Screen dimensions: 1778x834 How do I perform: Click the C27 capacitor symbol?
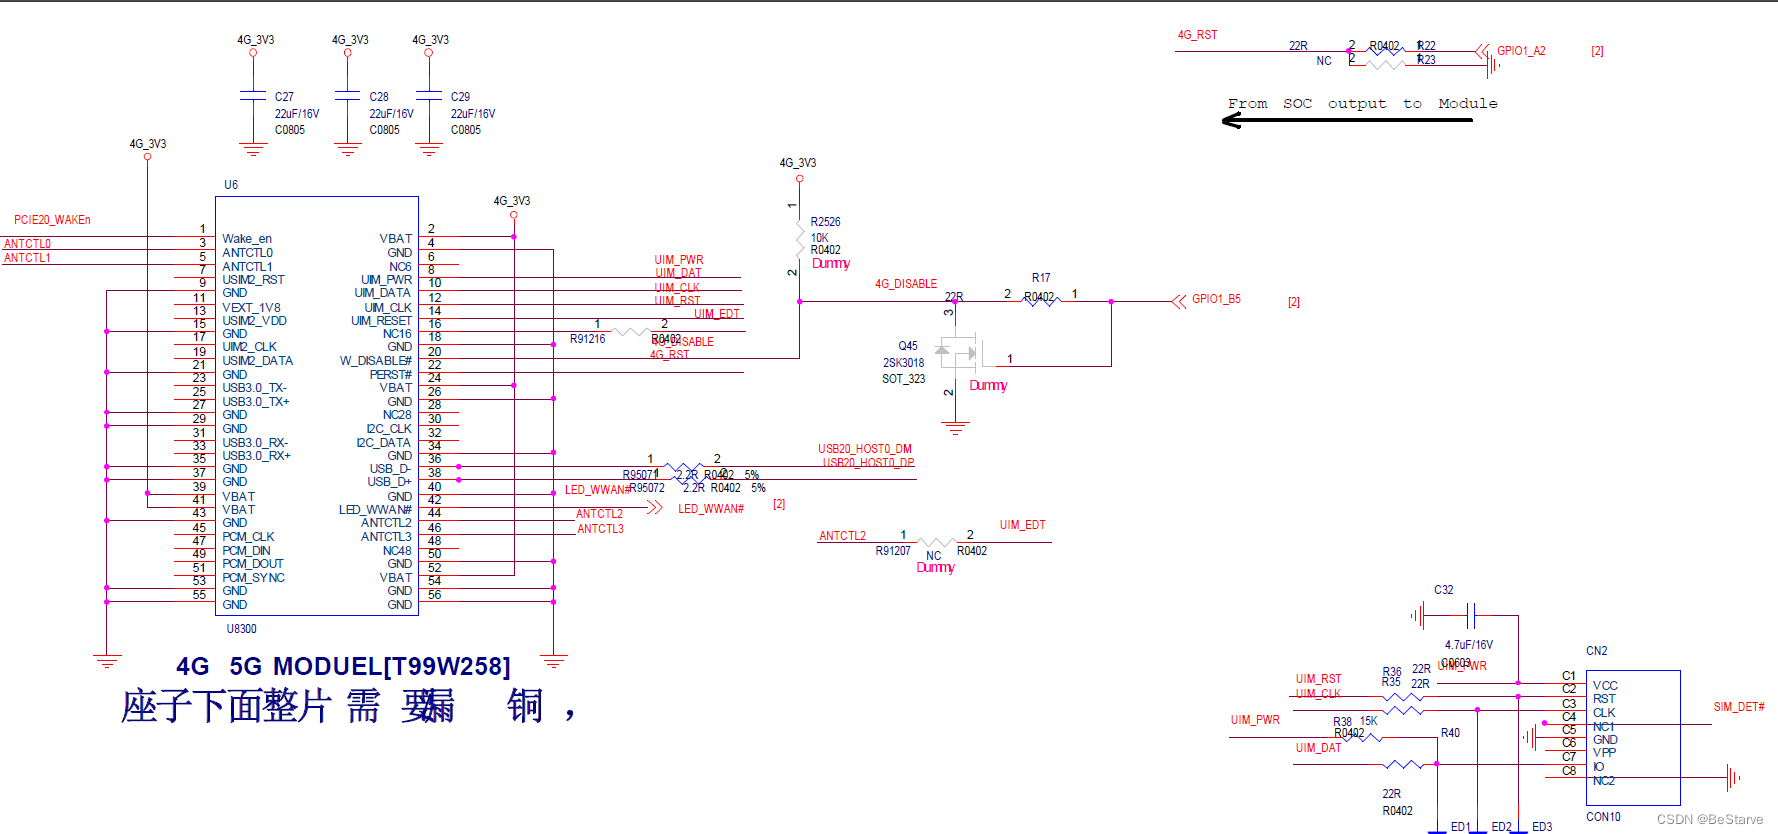(x=253, y=95)
